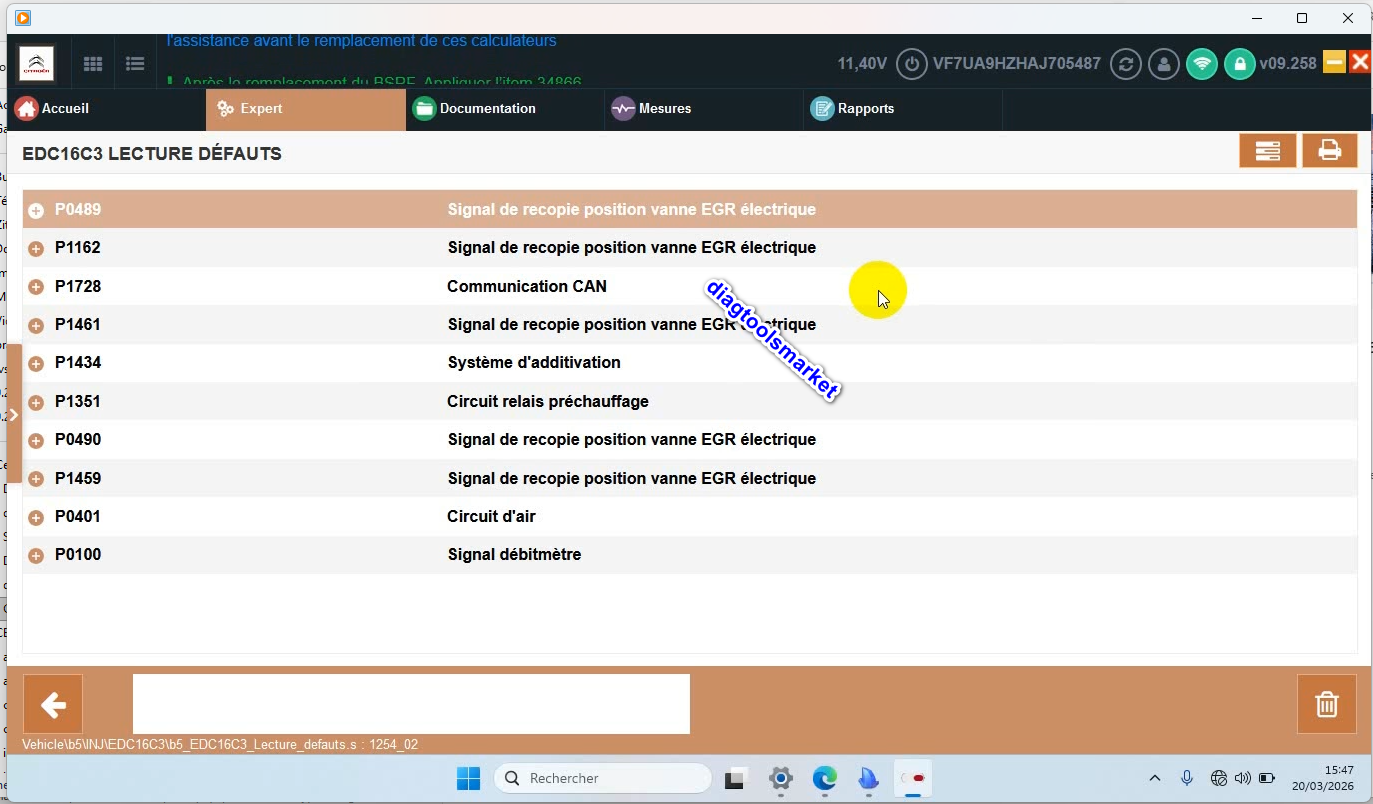The height and width of the screenshot is (804, 1373).
Task: Click the refresh icon beside the VIN number
Action: click(x=1125, y=63)
